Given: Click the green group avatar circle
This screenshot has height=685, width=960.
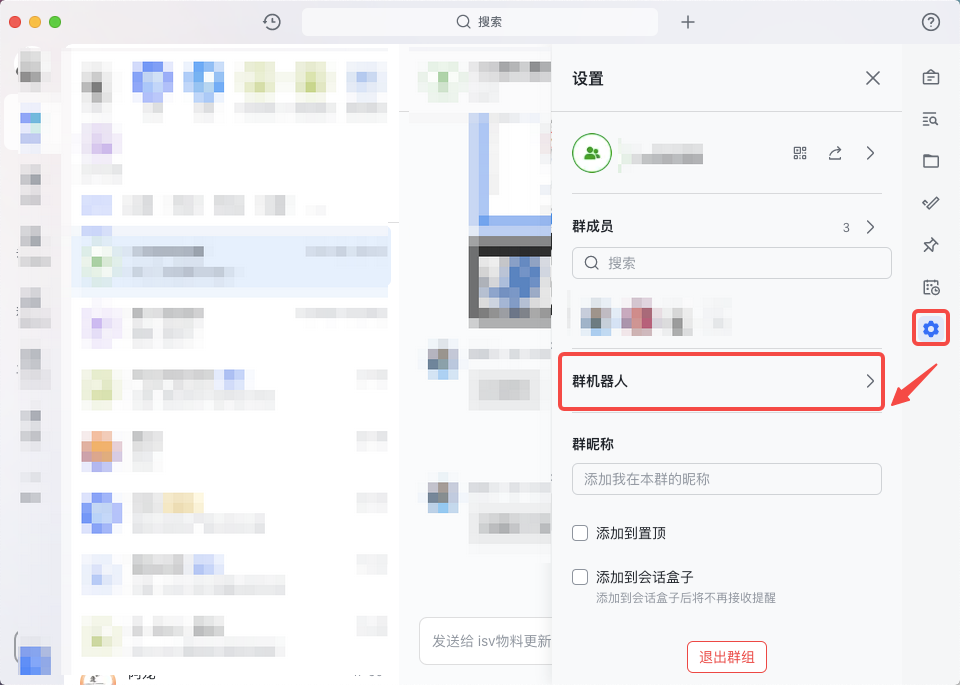Looking at the screenshot, I should click(x=591, y=153).
